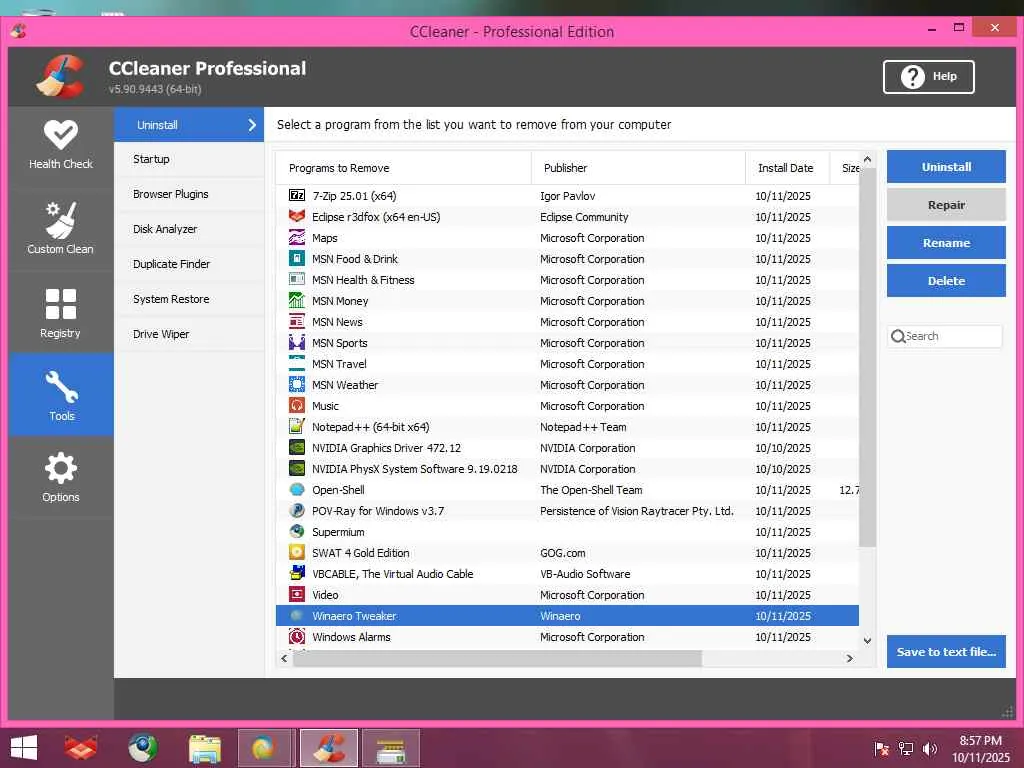Open the System Restore tab
The height and width of the screenshot is (768, 1024).
coord(189,299)
